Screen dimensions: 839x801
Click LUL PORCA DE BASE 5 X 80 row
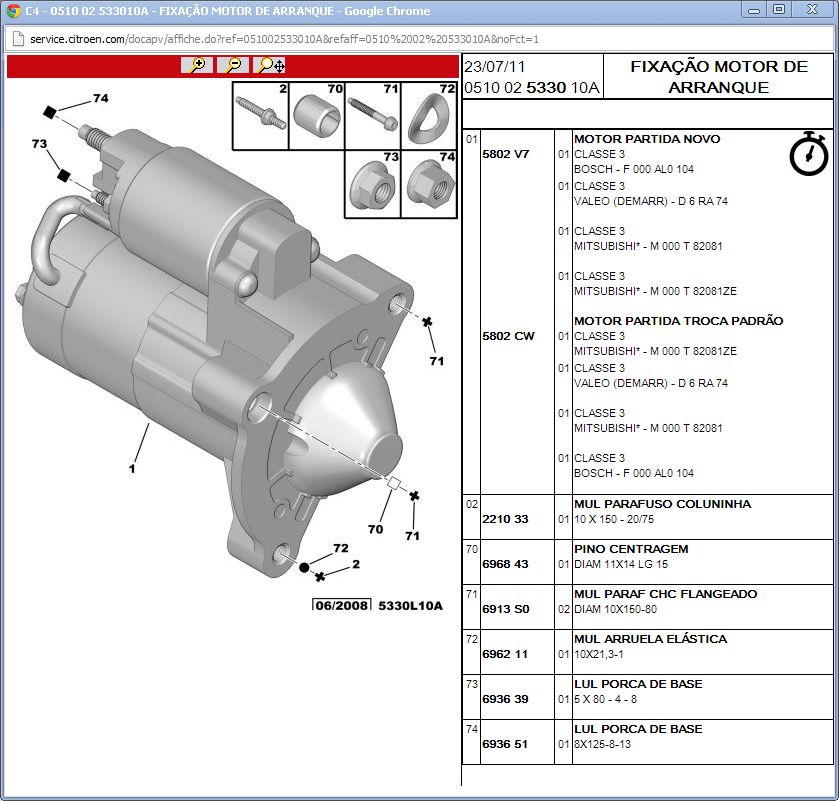point(647,697)
